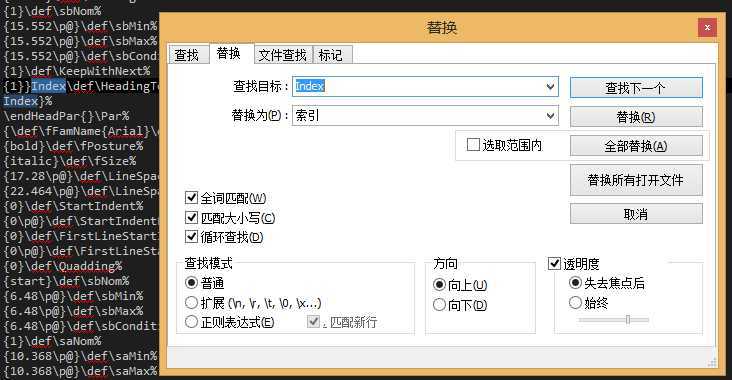Close the 替换 dialog

707,28
